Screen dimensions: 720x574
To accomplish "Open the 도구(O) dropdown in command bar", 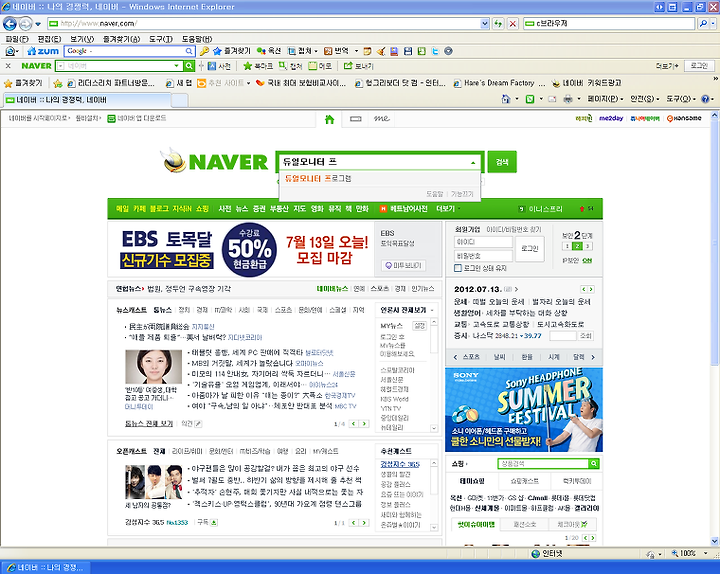I will (681, 99).
